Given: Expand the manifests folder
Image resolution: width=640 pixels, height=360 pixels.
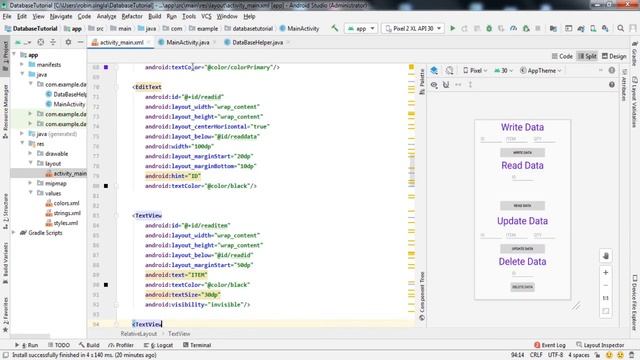Looking at the screenshot, I should tap(22, 64).
